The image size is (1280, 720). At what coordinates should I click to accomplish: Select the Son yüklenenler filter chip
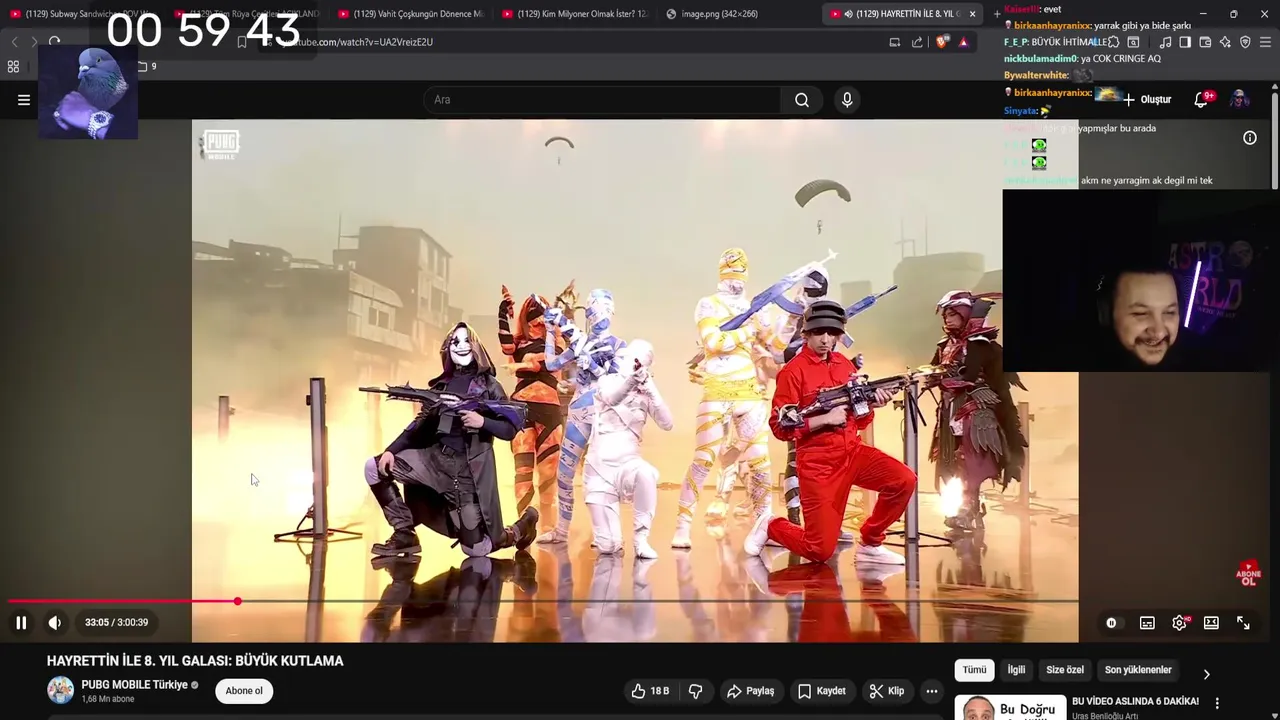(x=1138, y=670)
